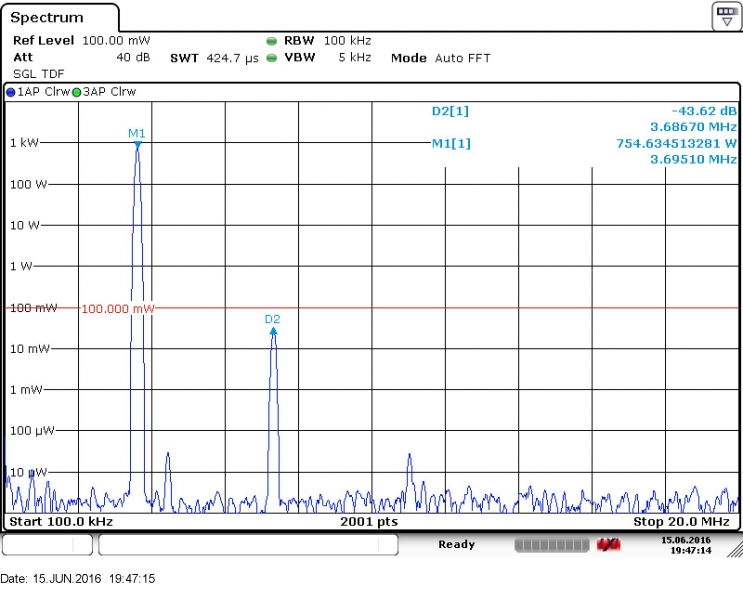Click the wide empty status message field
This screenshot has width=743, height=600.
(248, 545)
